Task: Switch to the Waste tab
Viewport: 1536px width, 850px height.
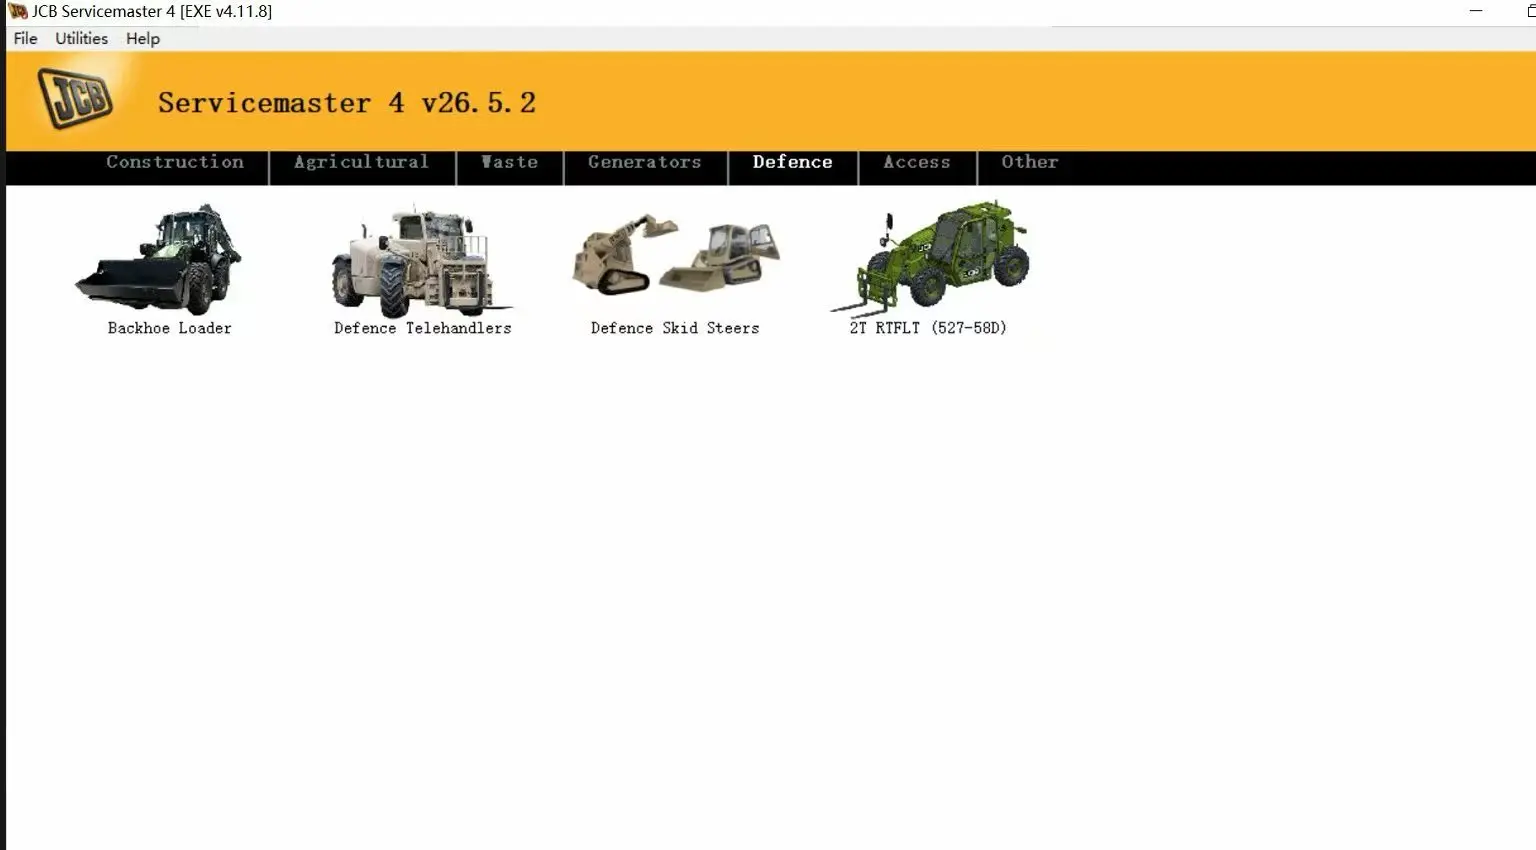Action: point(509,162)
